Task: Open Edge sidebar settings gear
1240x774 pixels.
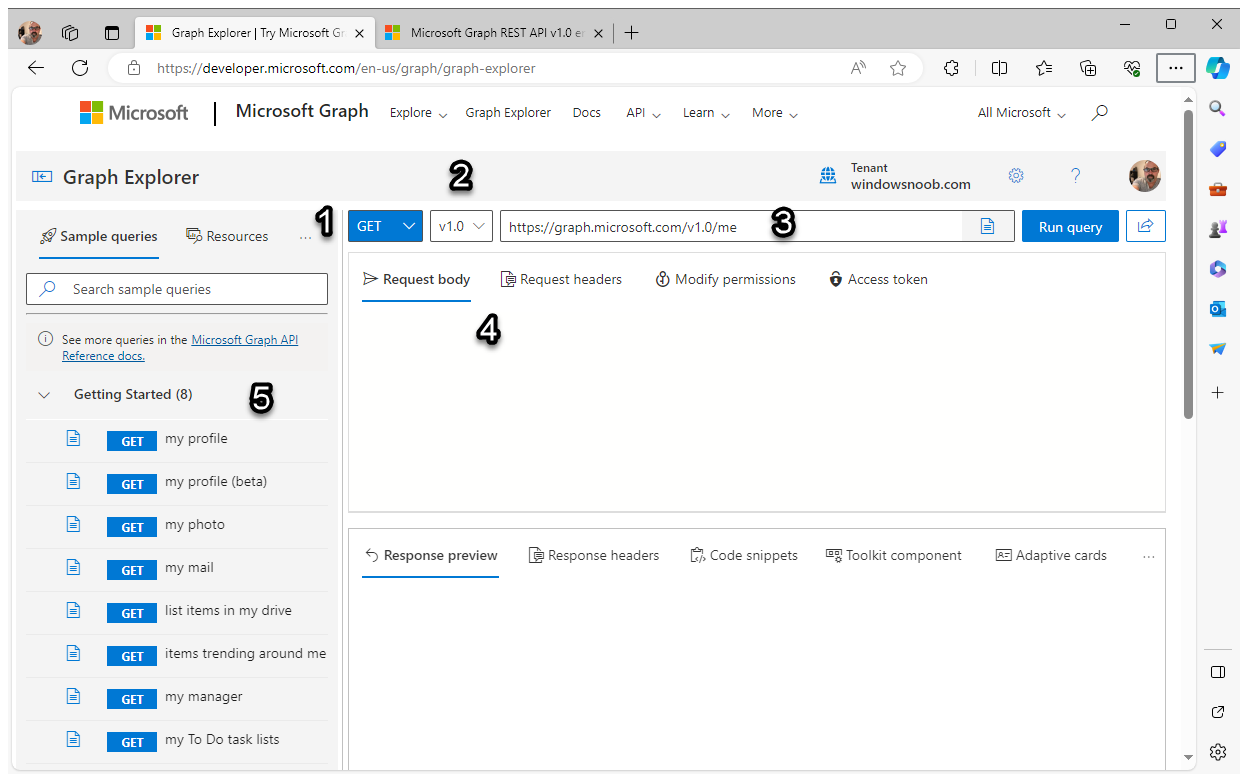Action: 1217,752
